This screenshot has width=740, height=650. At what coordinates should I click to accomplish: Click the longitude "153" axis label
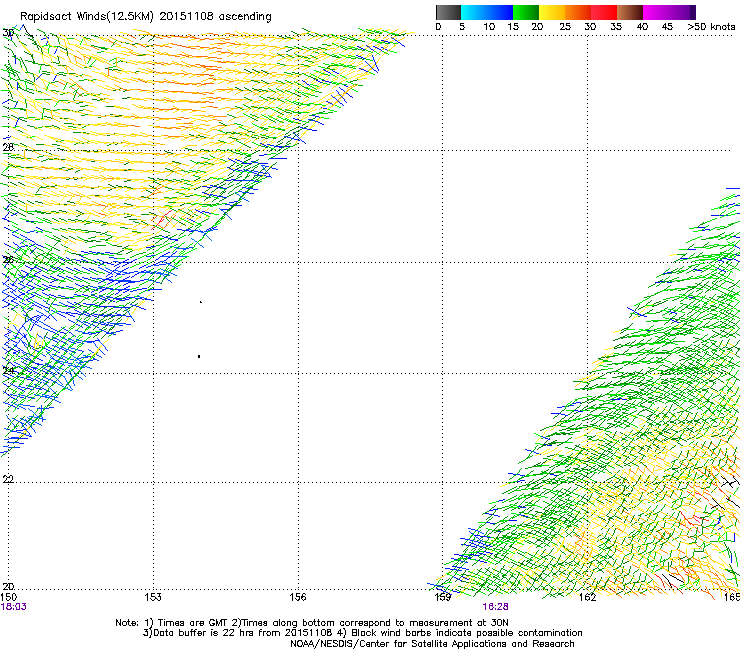[x=153, y=597]
